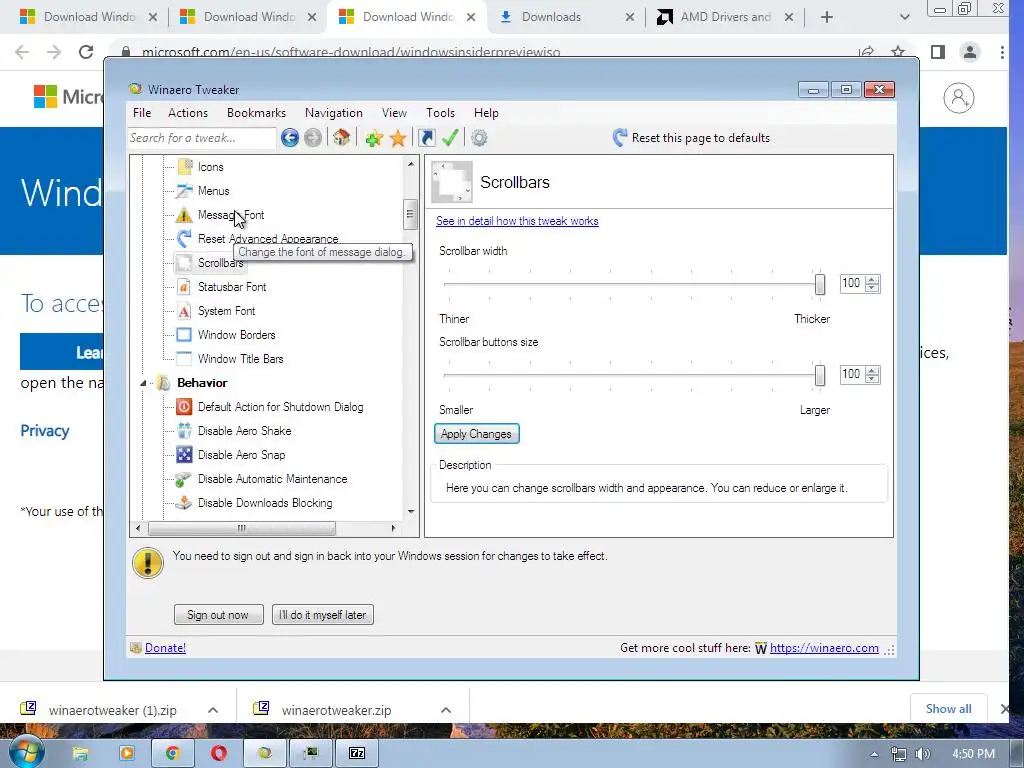Open the Actions menu
This screenshot has width=1024, height=768.
187,113
